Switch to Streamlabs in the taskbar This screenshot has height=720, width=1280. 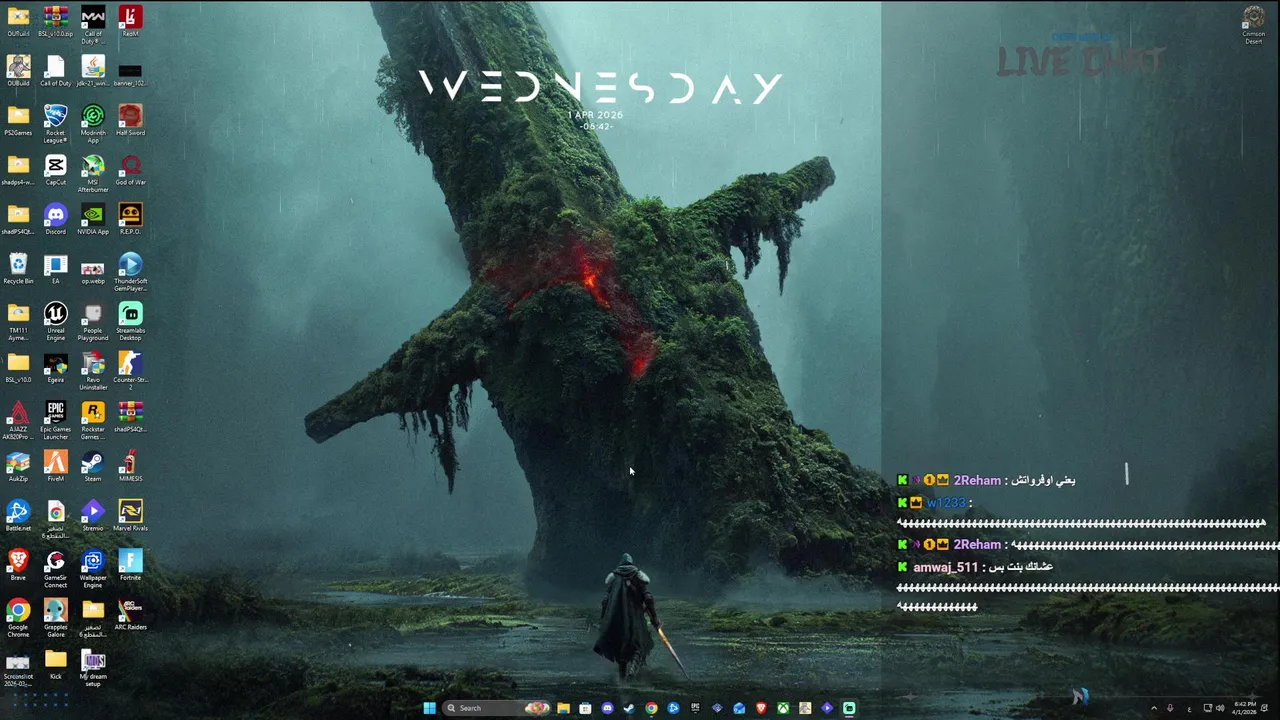click(x=849, y=708)
